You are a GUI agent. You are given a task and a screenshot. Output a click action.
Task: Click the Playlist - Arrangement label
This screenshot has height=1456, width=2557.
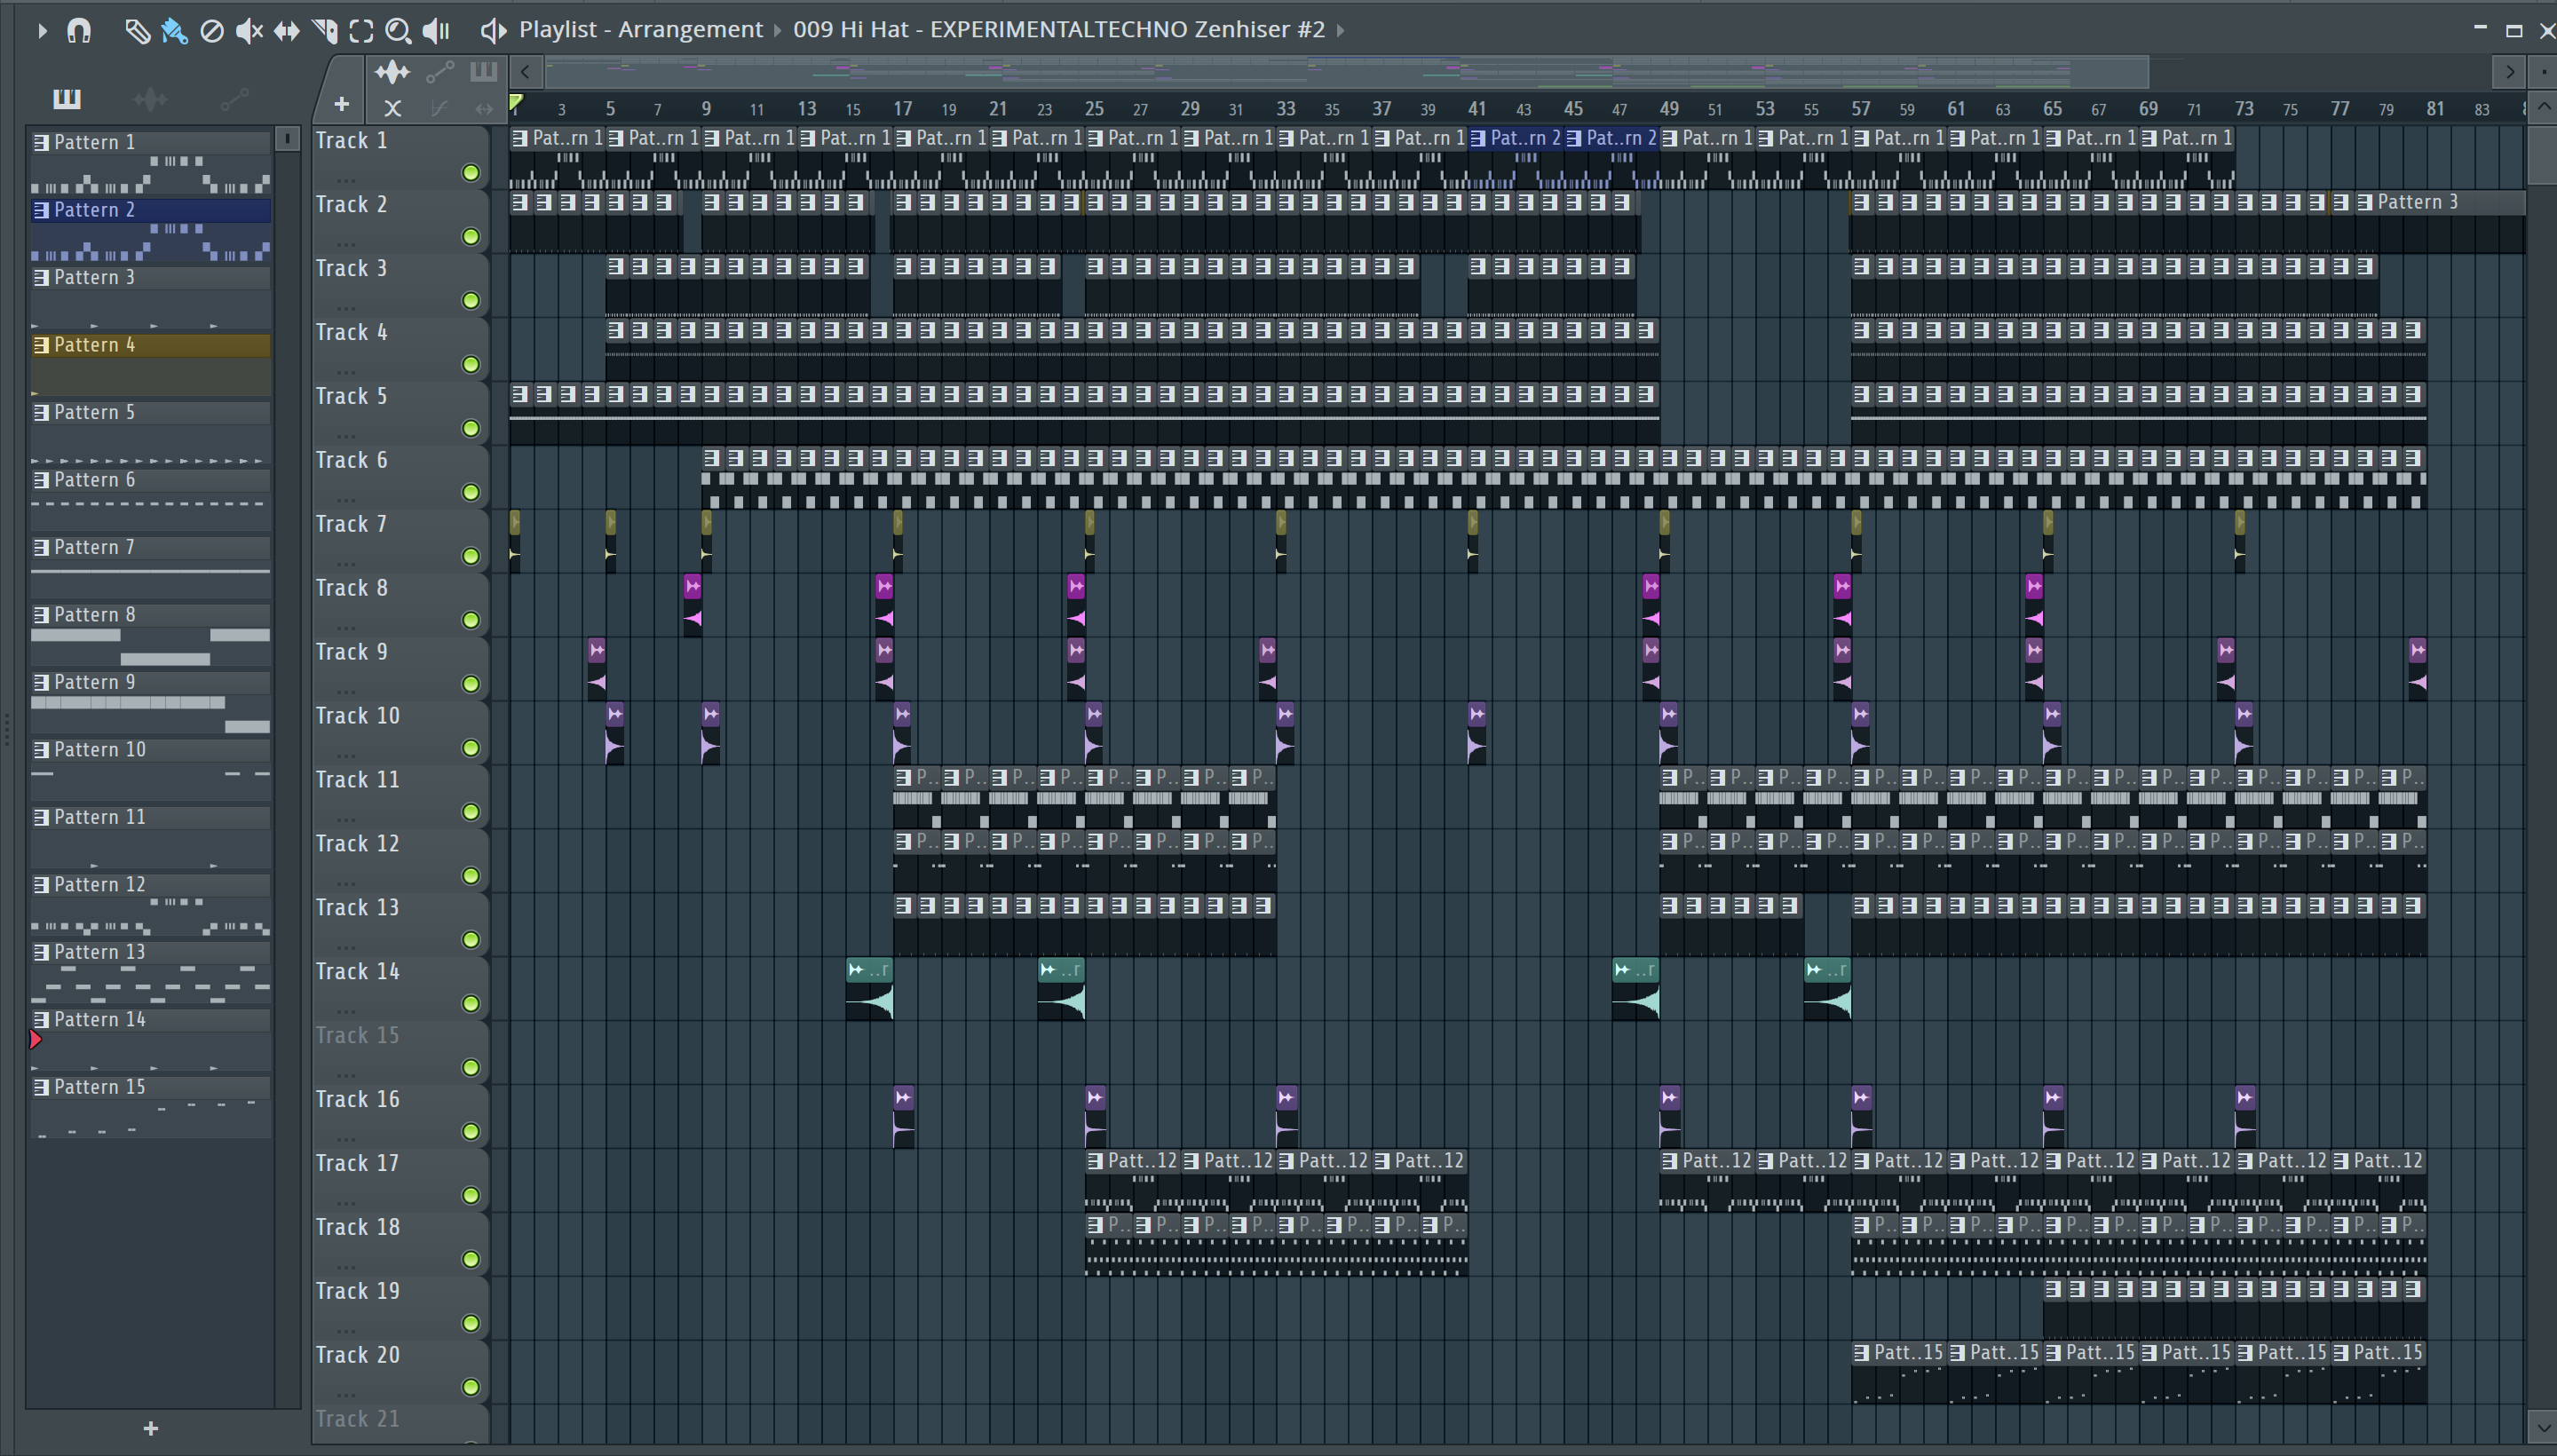[x=640, y=30]
